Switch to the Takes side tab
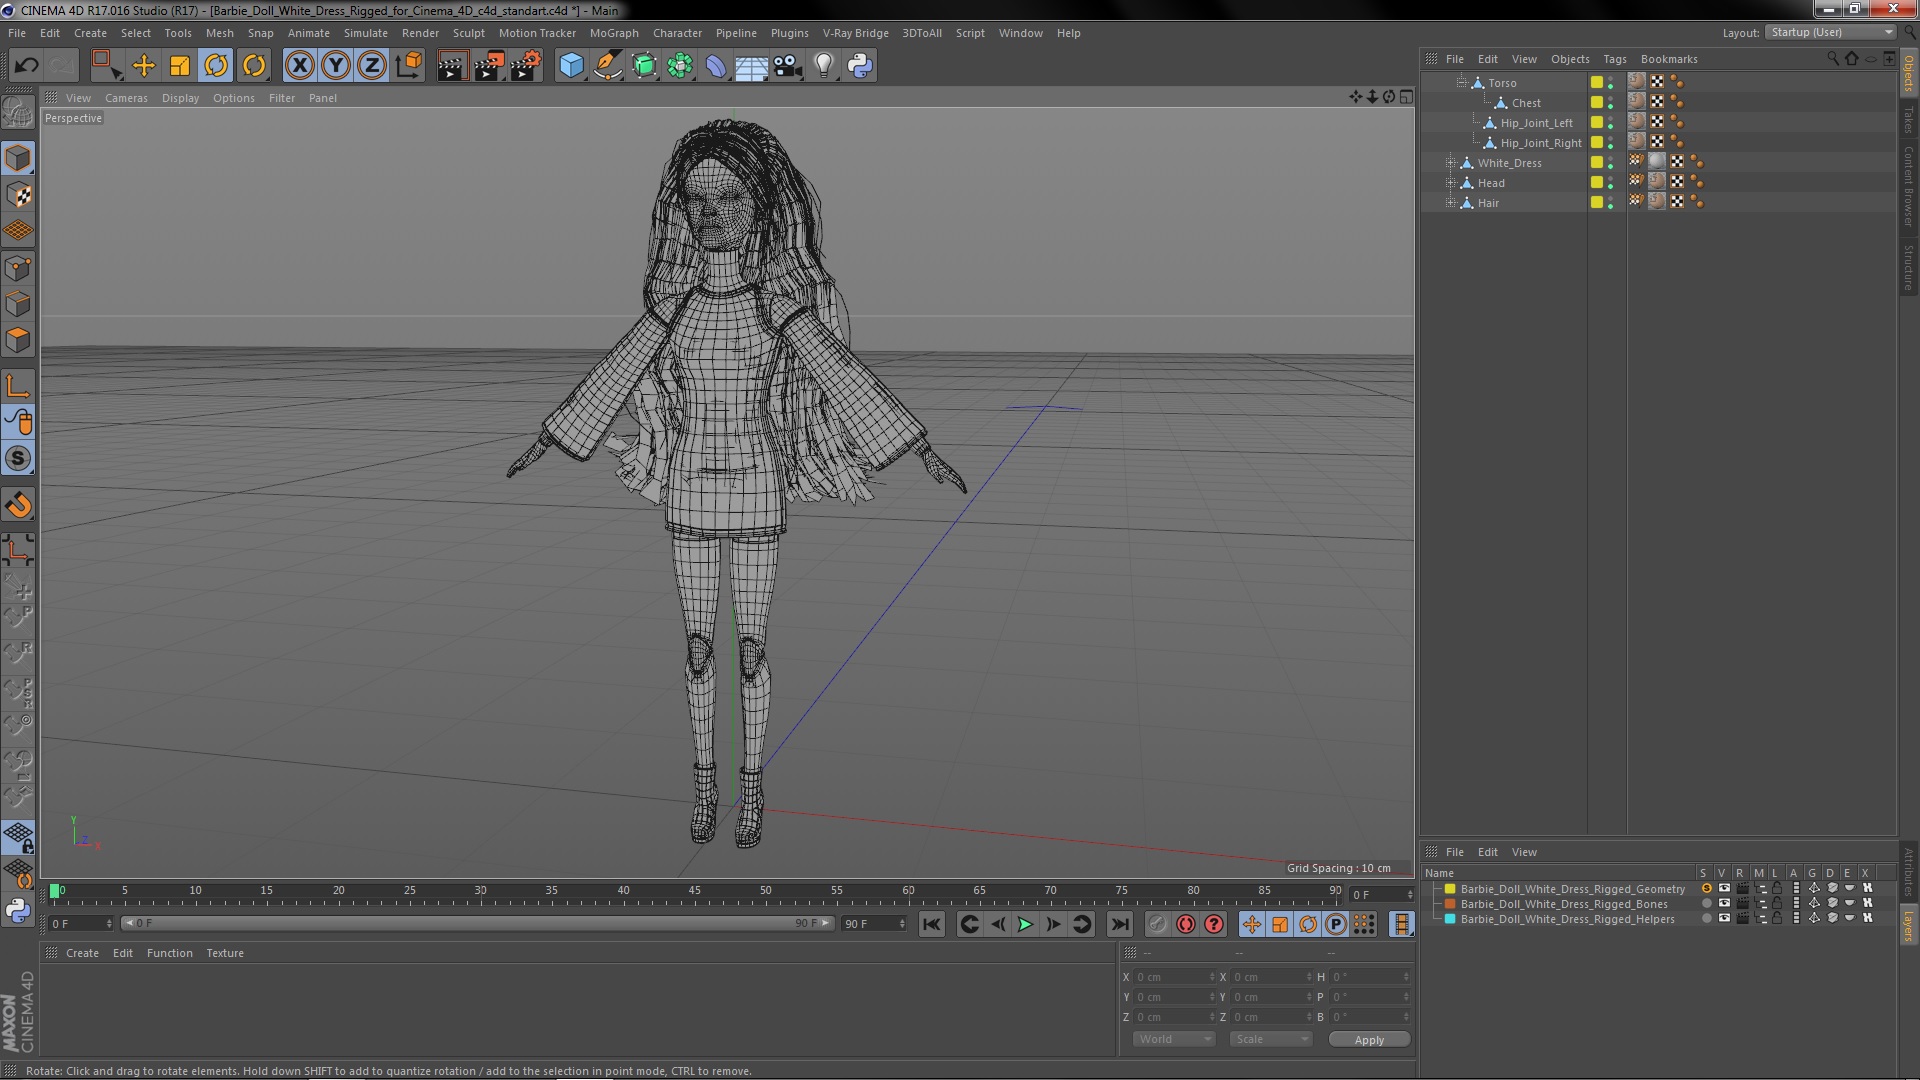The height and width of the screenshot is (1080, 1920). pyautogui.click(x=1909, y=119)
